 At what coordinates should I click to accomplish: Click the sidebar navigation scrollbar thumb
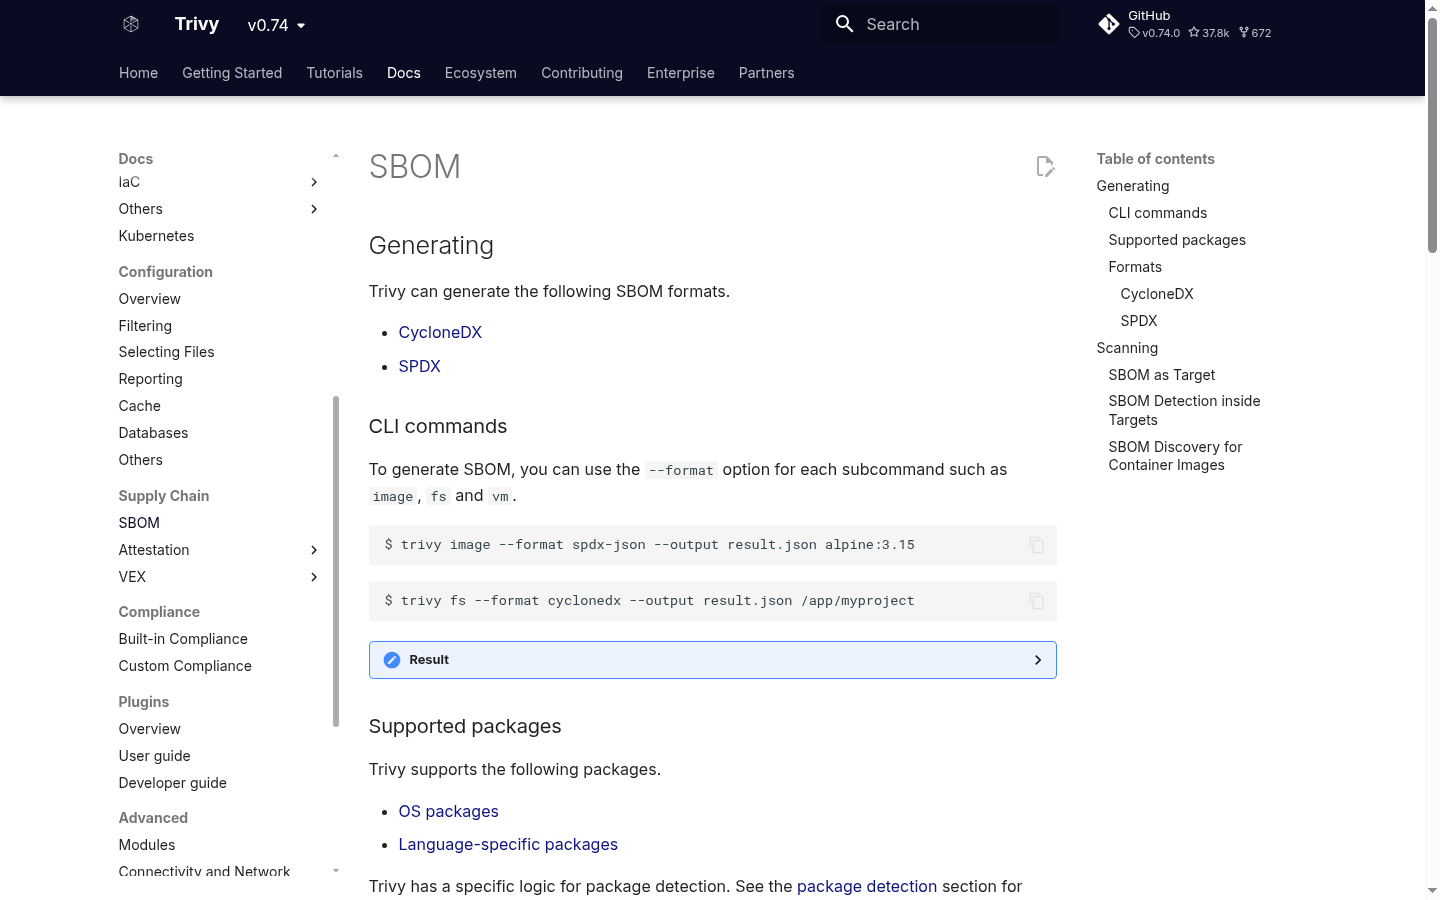coord(336,561)
